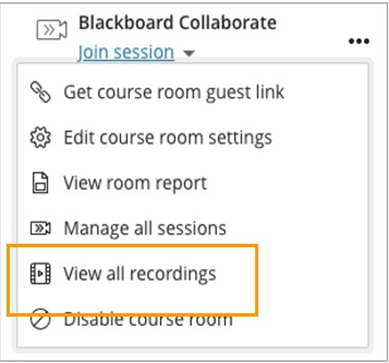Click the film strip recordings icon
Viewport: 389px width, 363px height.
(40, 274)
